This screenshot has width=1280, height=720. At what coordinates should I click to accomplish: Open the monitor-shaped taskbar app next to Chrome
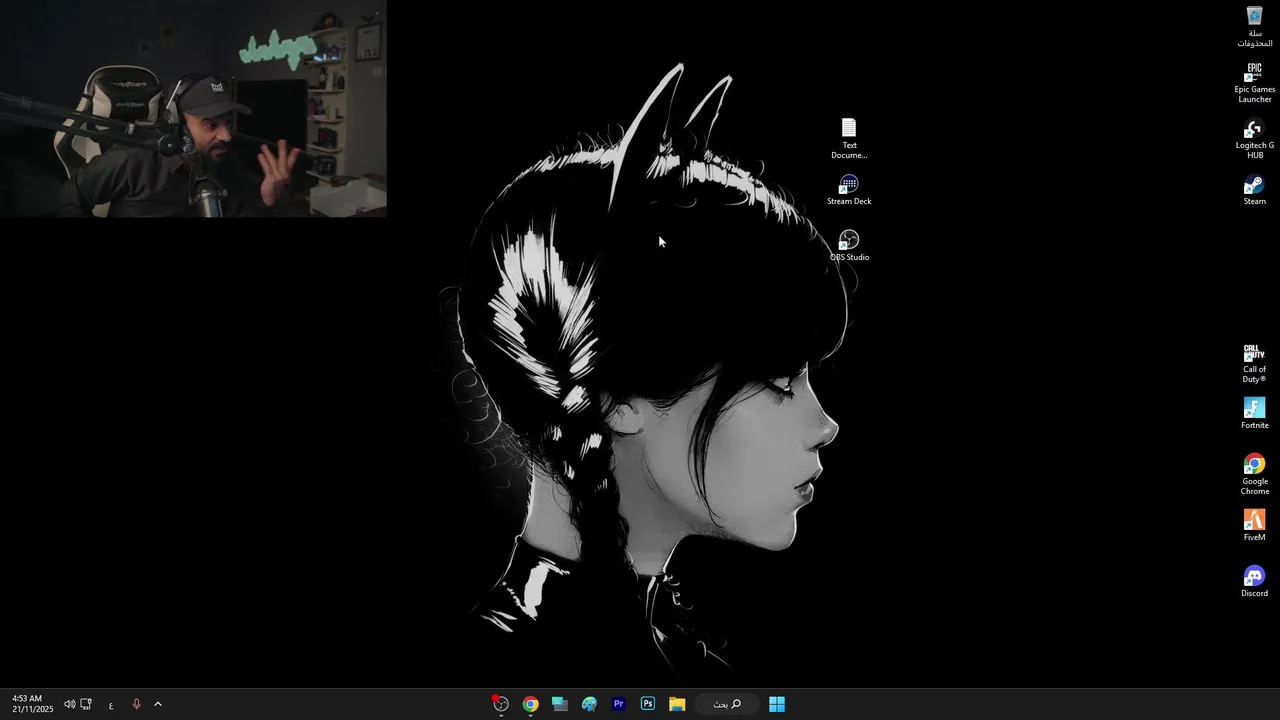click(x=560, y=704)
